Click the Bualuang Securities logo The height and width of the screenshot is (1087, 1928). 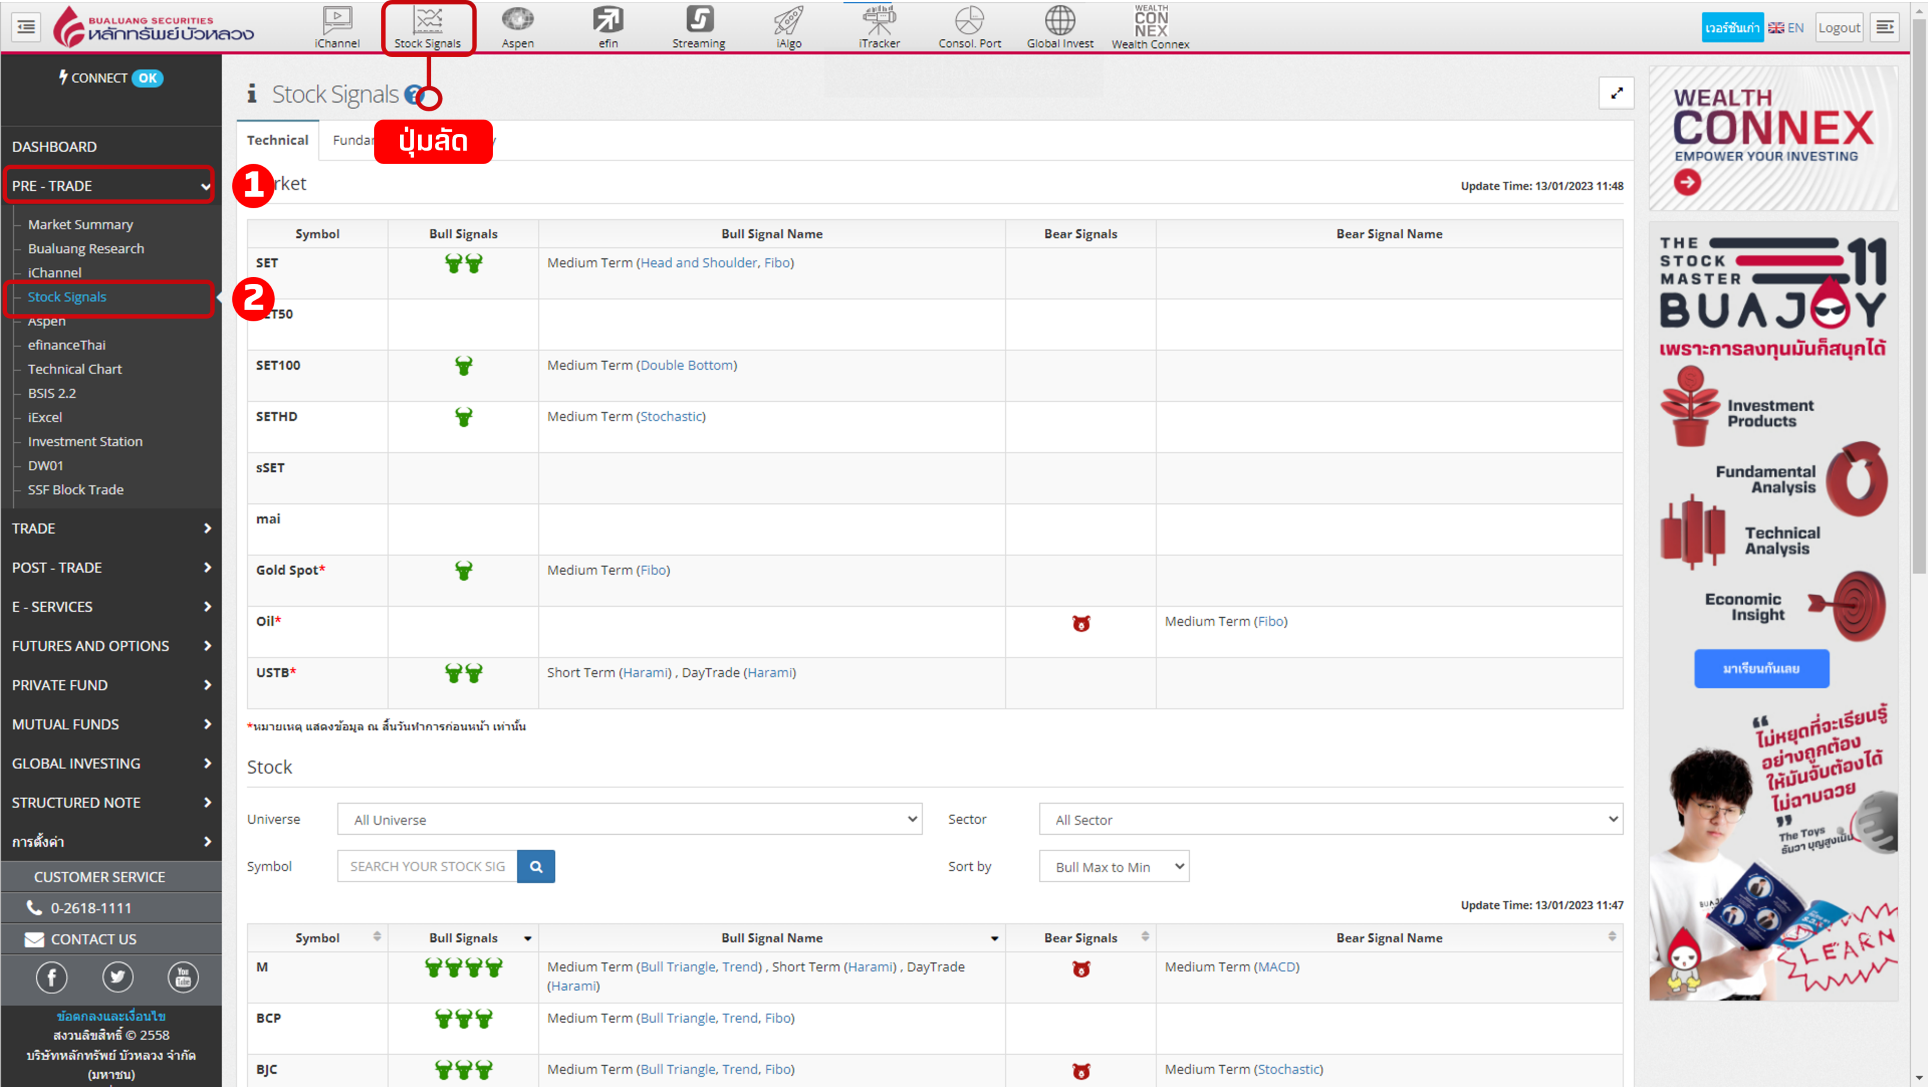153,27
